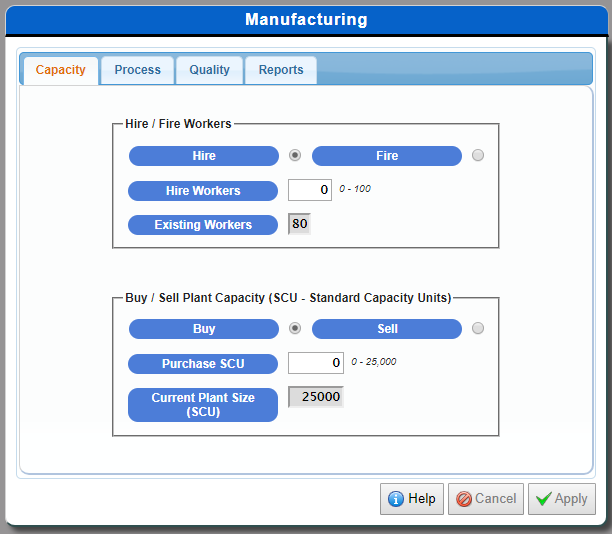Click the blue Fire label
The height and width of the screenshot is (534, 612).
387,156
